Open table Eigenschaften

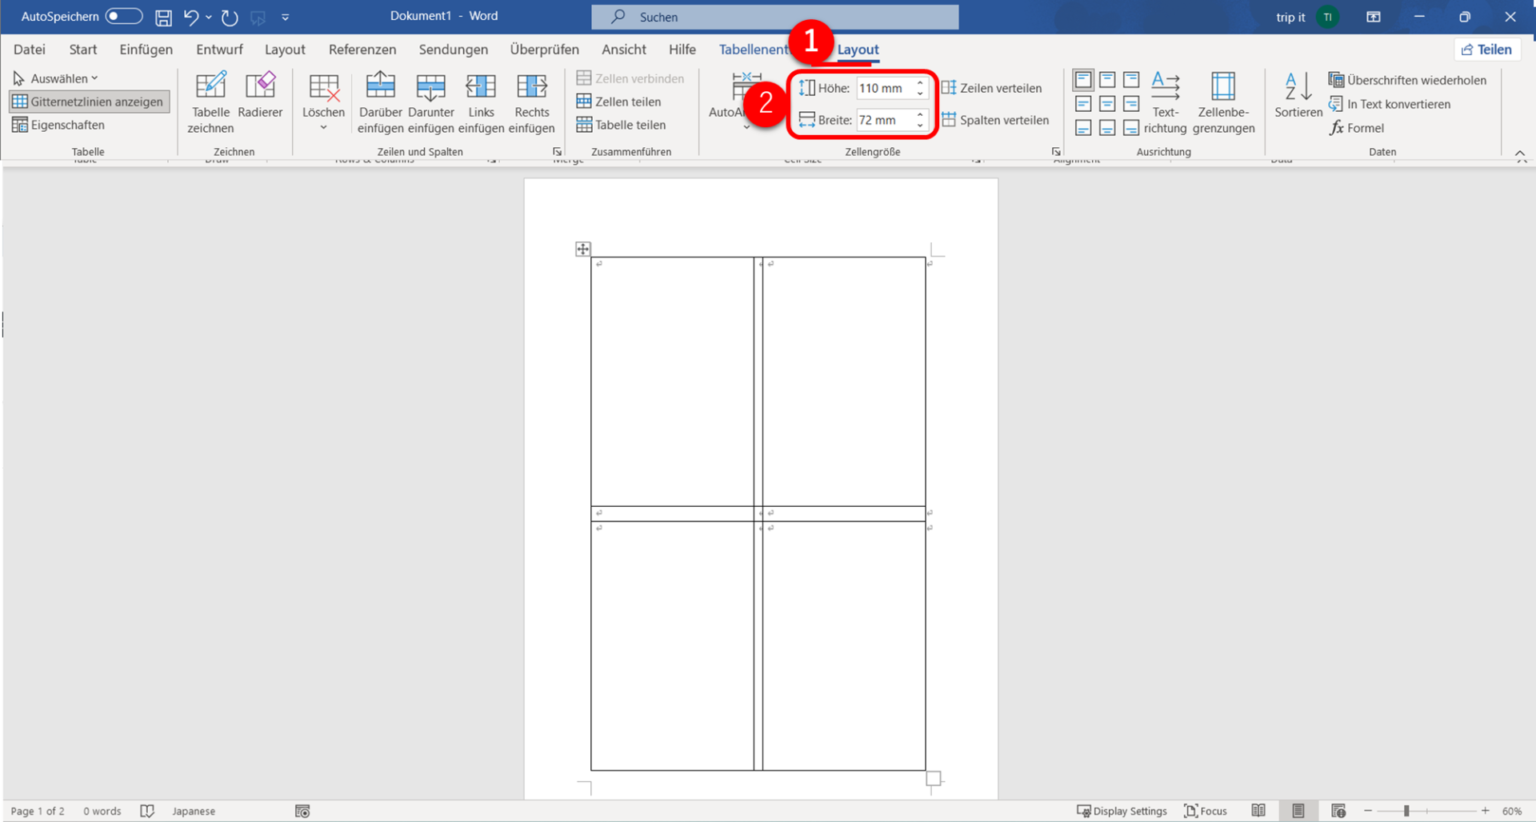point(58,125)
